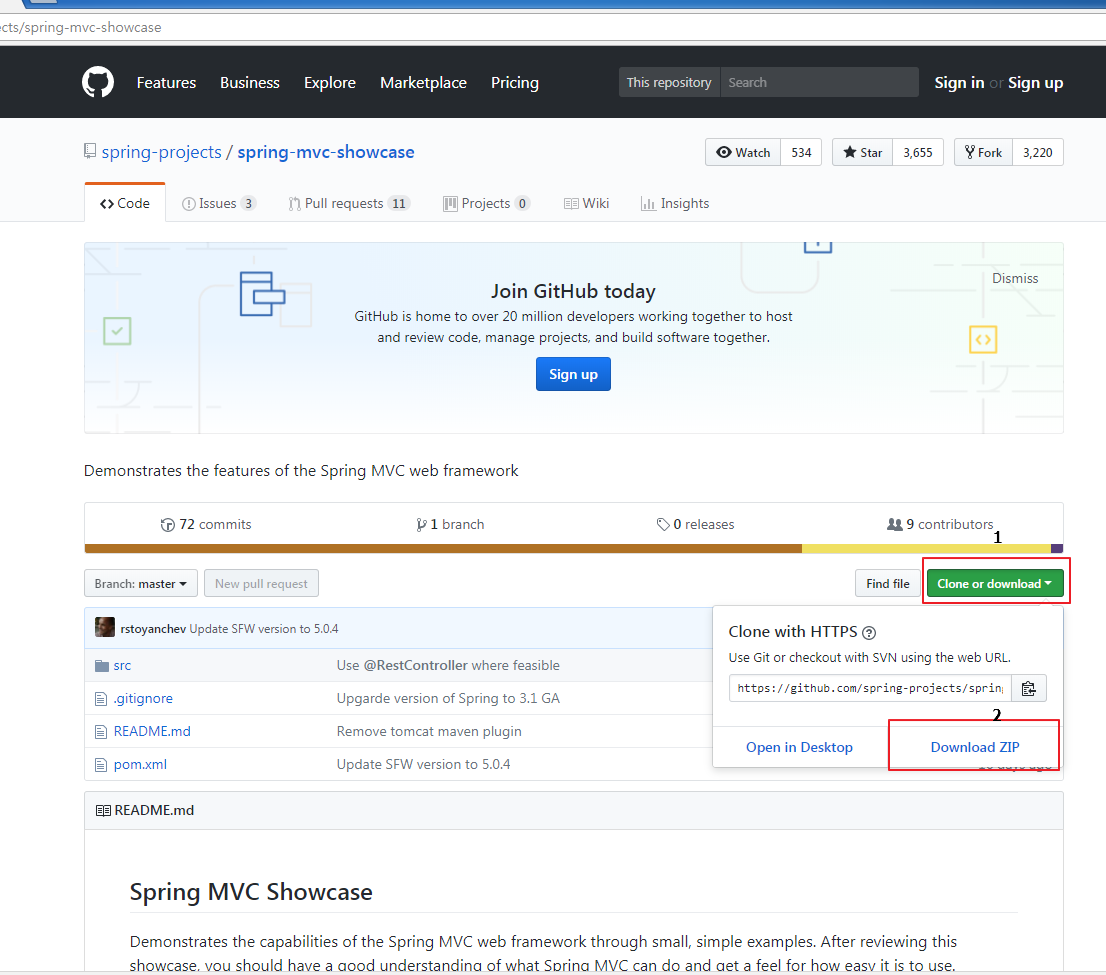Select the clone URL text field
This screenshot has height=975, width=1106.
pos(870,688)
